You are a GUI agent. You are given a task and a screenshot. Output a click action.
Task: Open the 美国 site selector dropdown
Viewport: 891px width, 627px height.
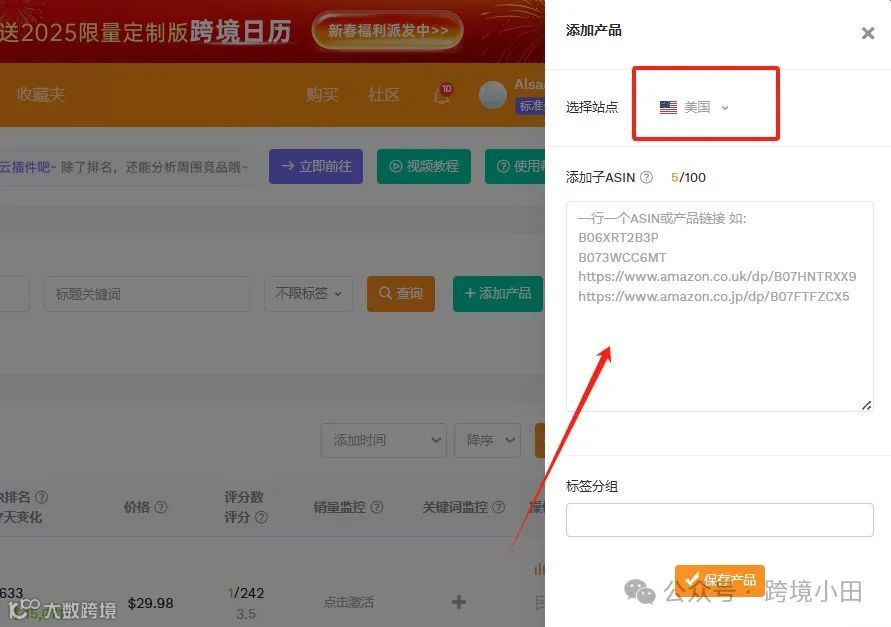[694, 107]
